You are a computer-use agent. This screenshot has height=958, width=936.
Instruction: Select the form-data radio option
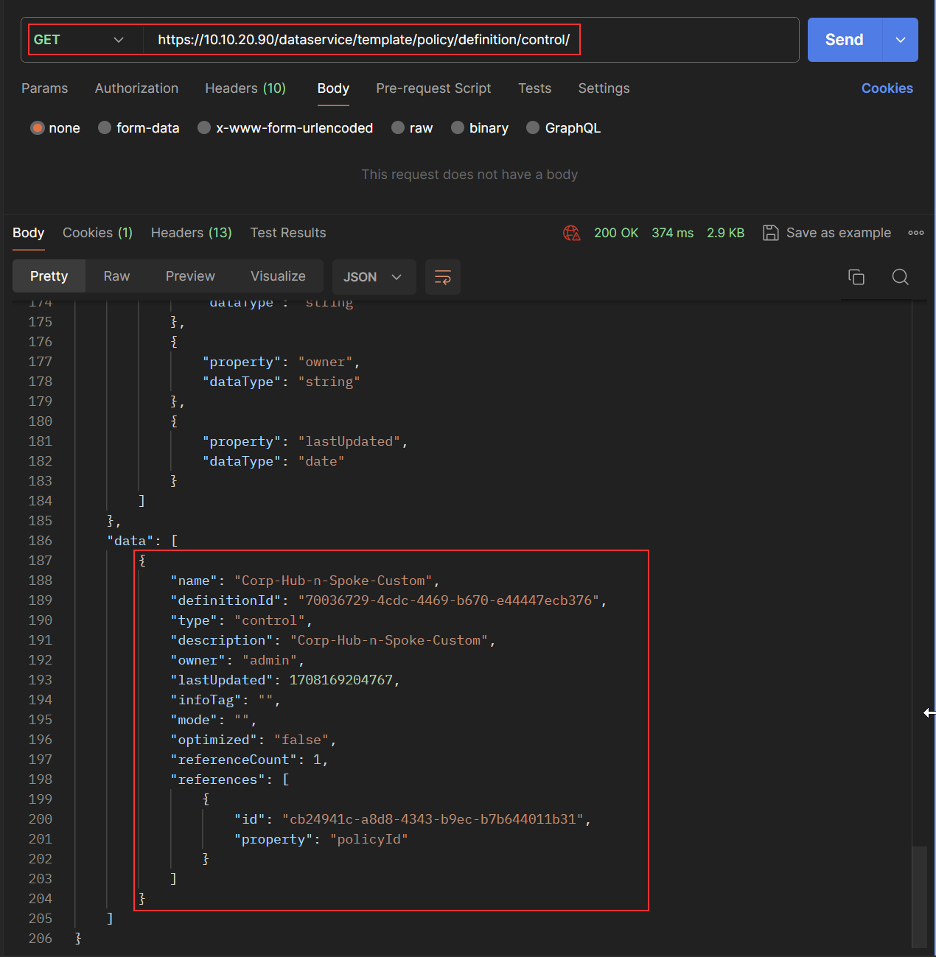click(x=105, y=128)
